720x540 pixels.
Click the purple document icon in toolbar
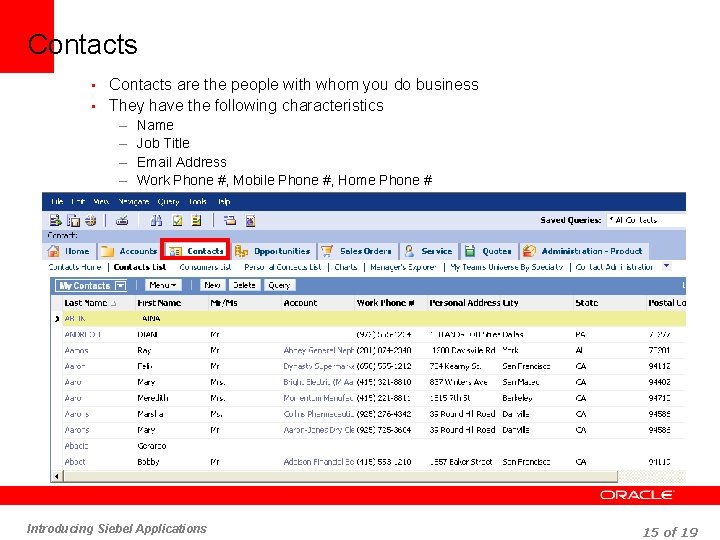pos(250,221)
